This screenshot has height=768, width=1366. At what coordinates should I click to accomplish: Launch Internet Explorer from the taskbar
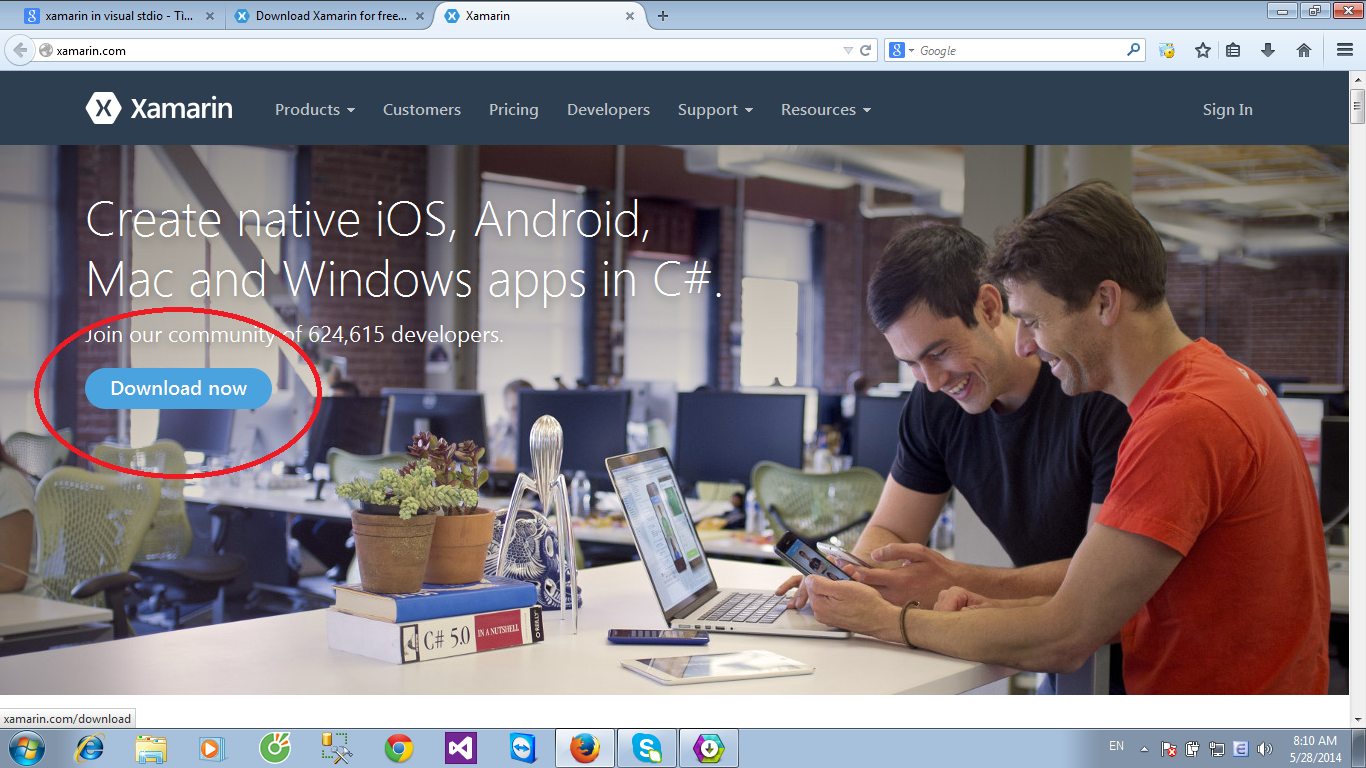(x=89, y=748)
